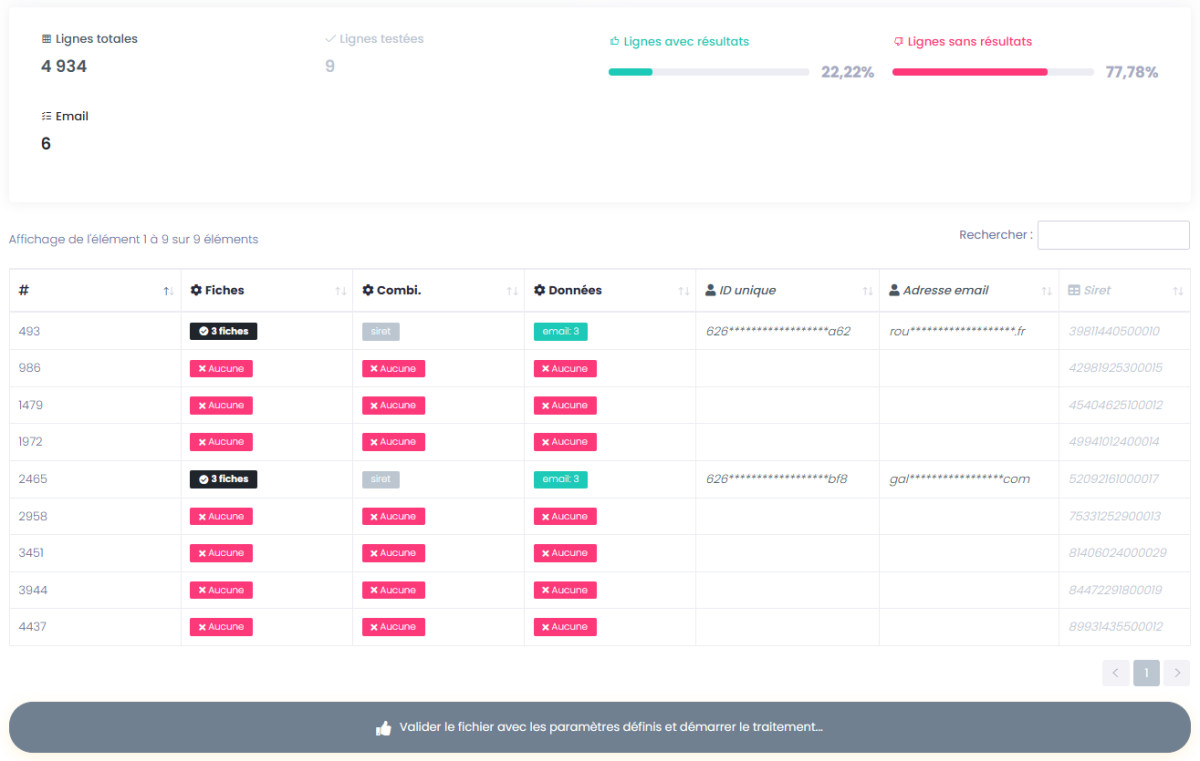Viewport: 1200px width, 761px height.
Task: Go to next page with right chevron
Action: point(1177,673)
